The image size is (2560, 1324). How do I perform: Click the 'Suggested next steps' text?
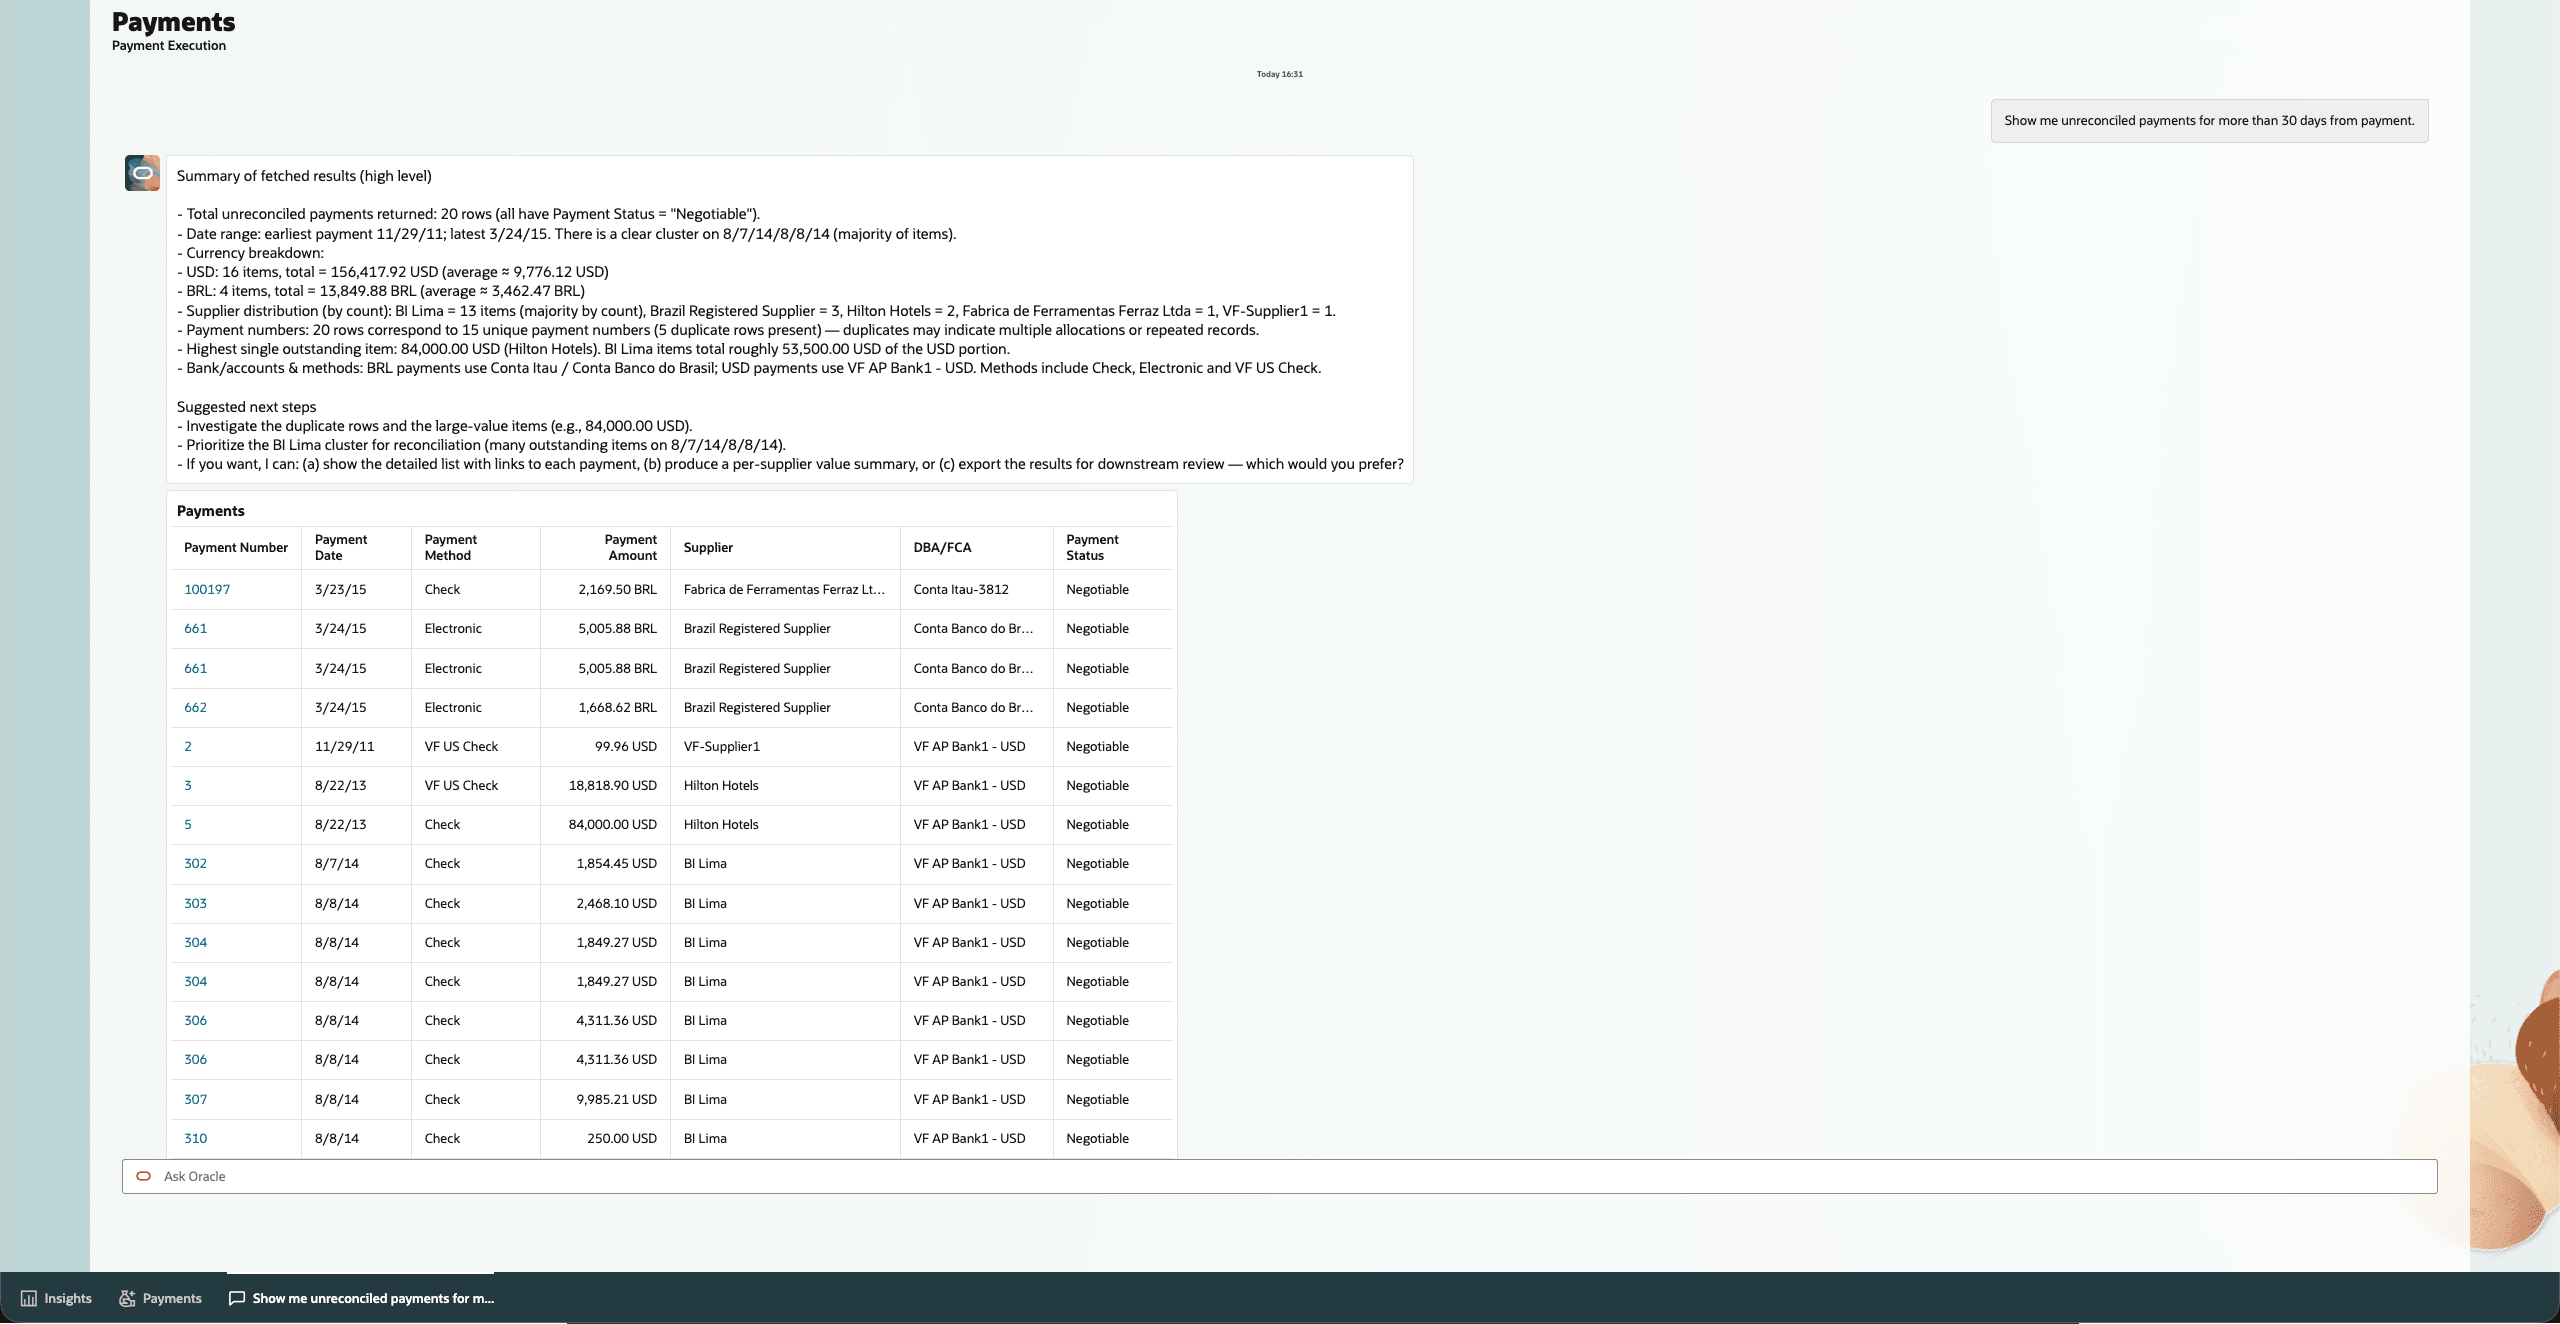247,407
